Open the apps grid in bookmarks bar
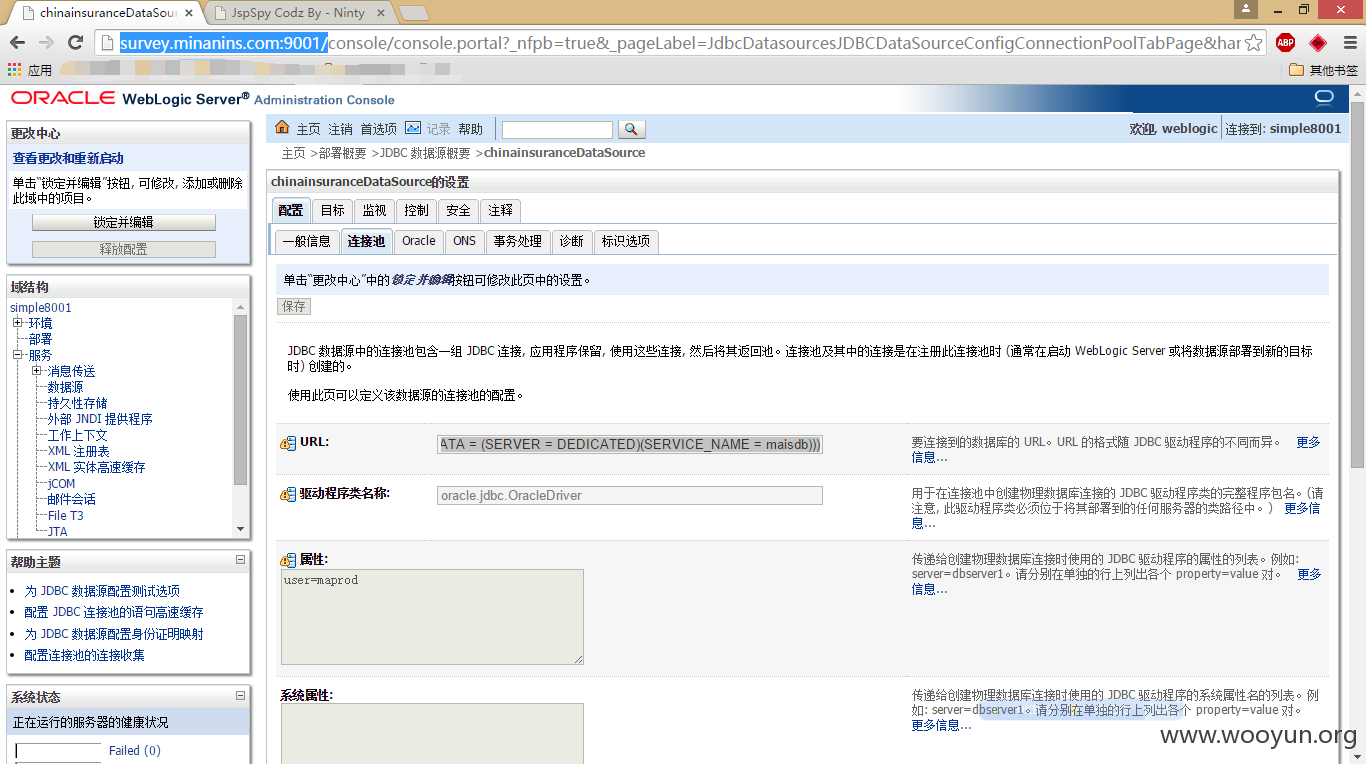1366x764 pixels. [x=14, y=70]
